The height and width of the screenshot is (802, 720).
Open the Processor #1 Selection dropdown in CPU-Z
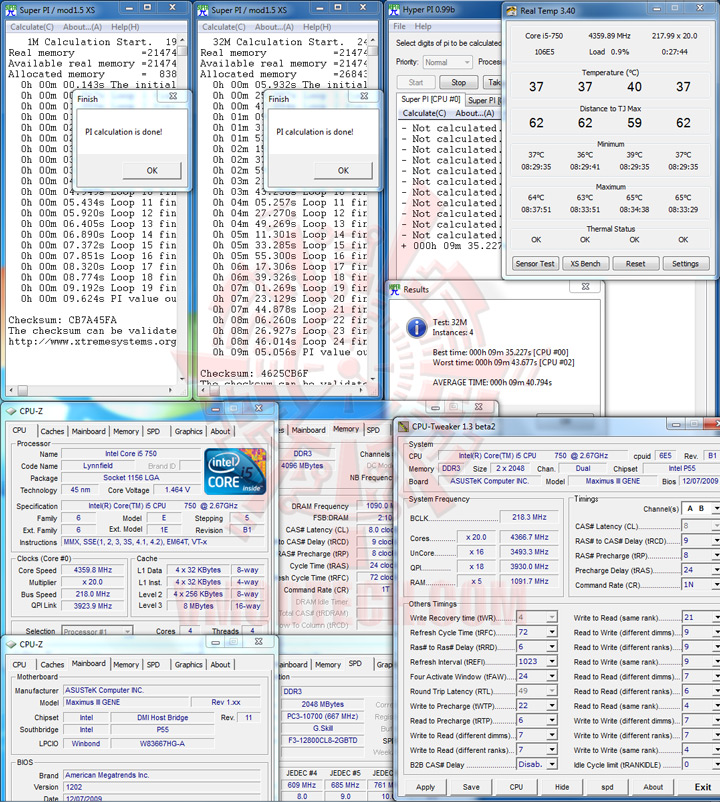97,632
